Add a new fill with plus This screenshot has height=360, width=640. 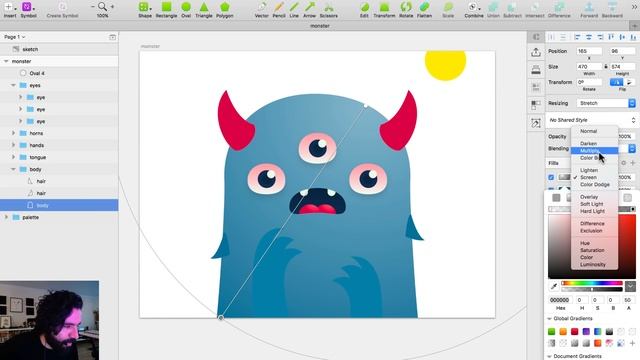[633, 163]
